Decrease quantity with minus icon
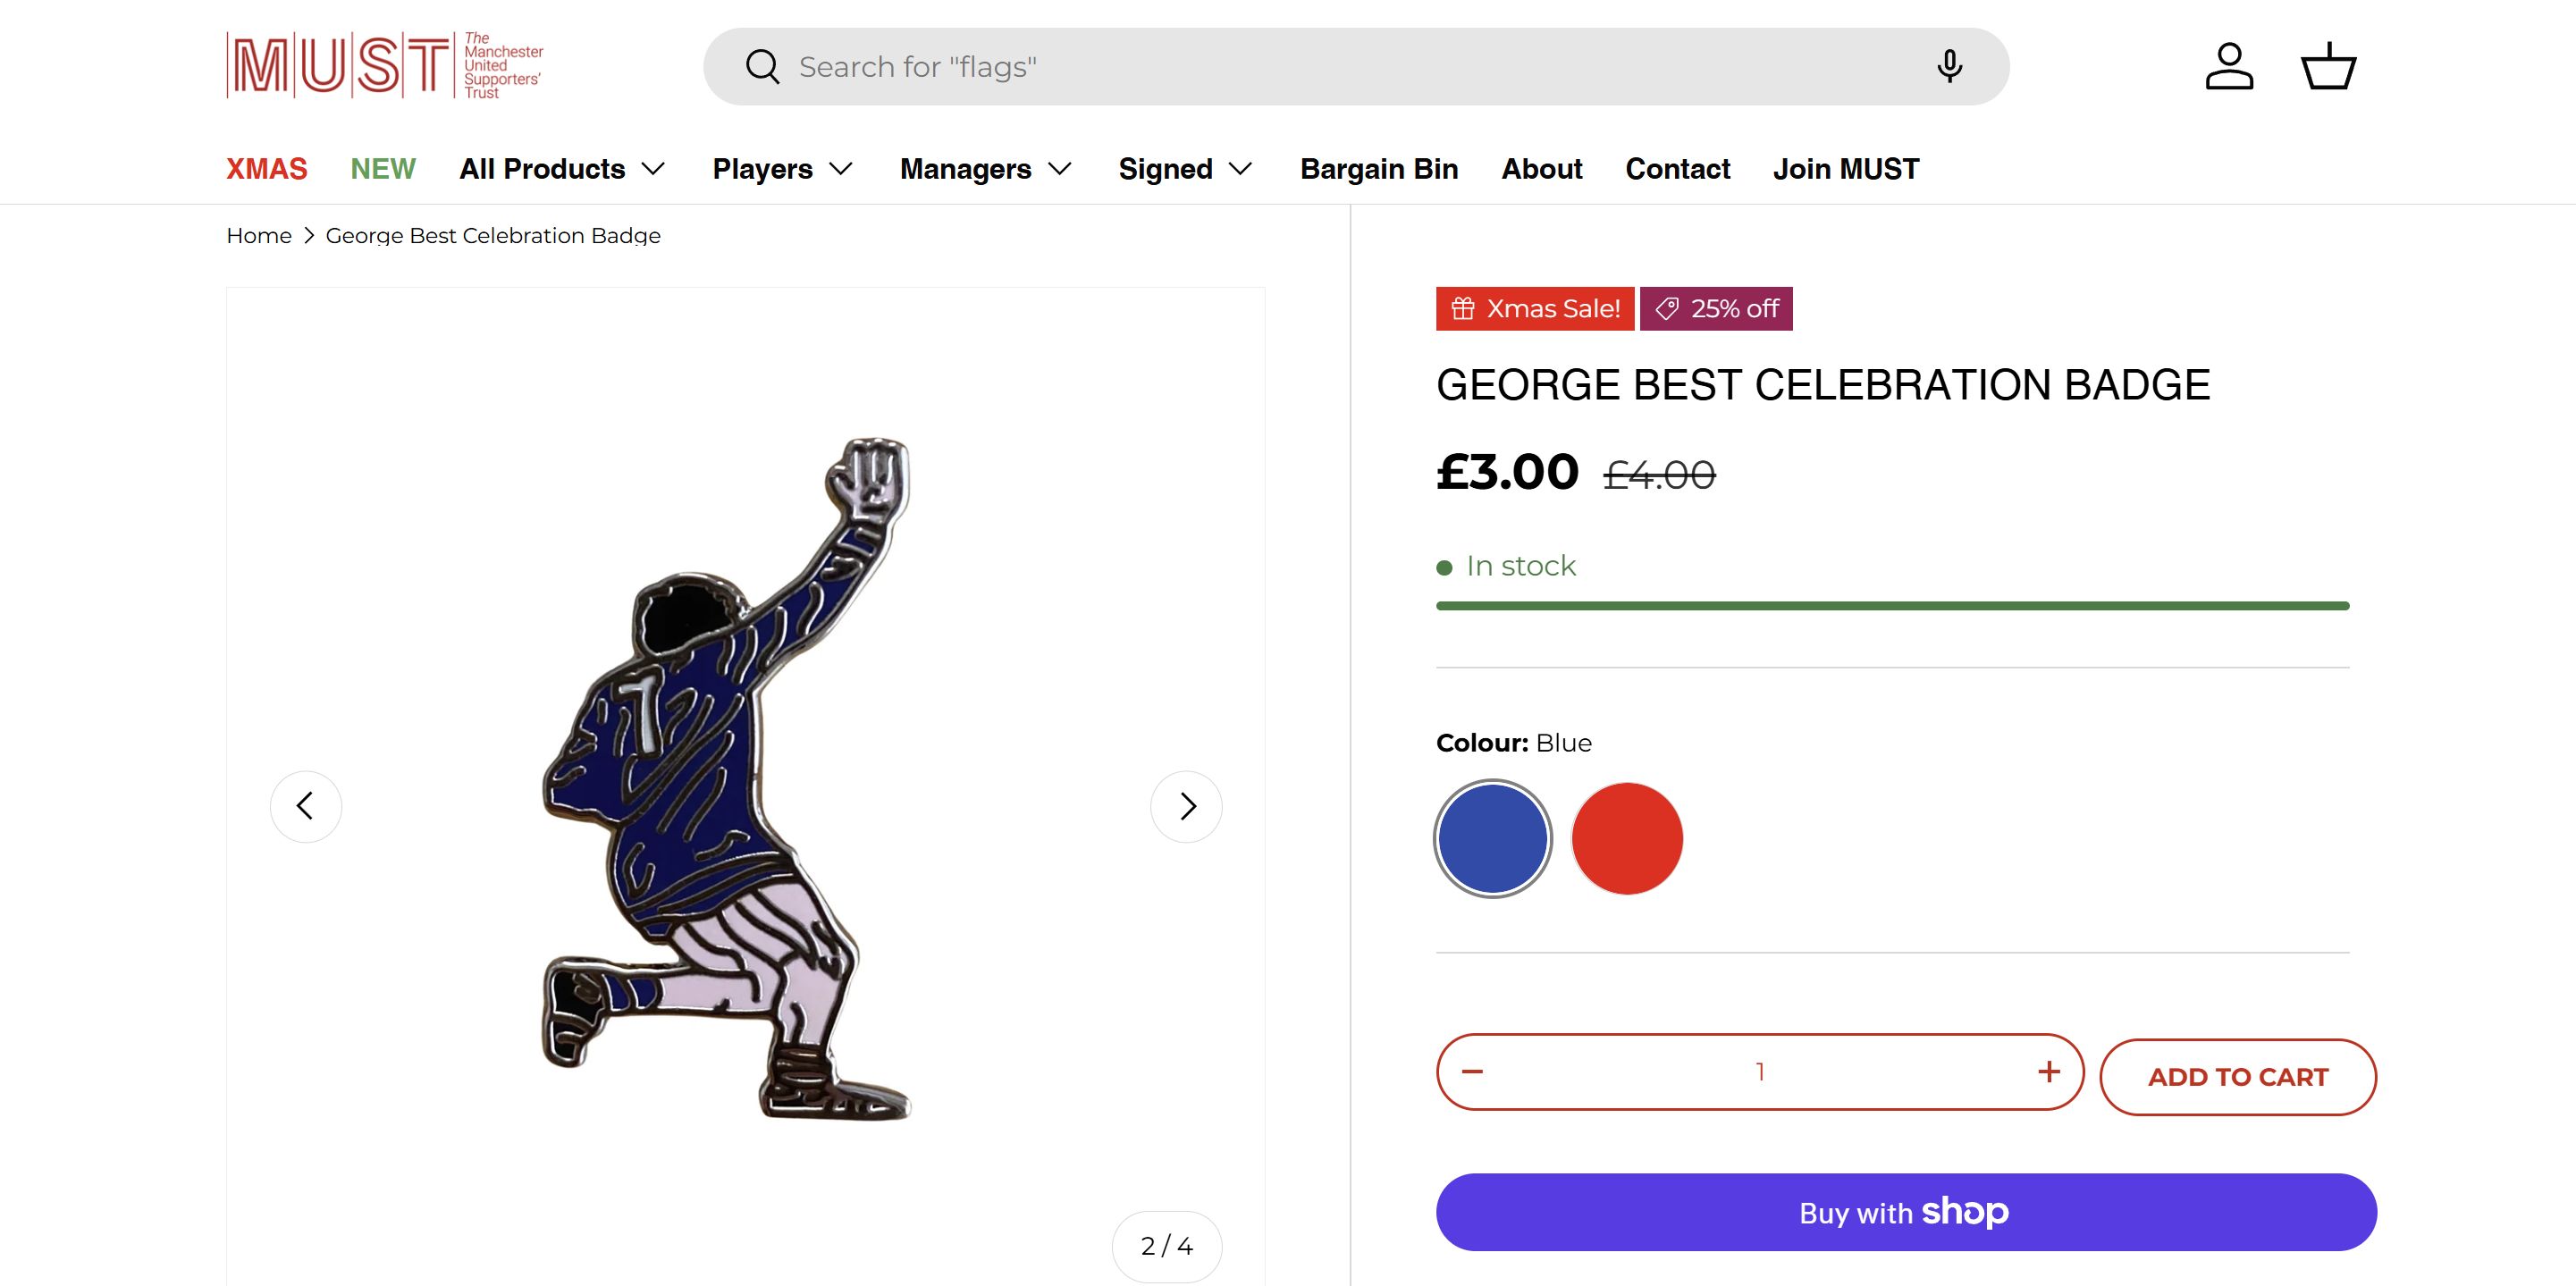The image size is (2576, 1286). (x=1472, y=1072)
